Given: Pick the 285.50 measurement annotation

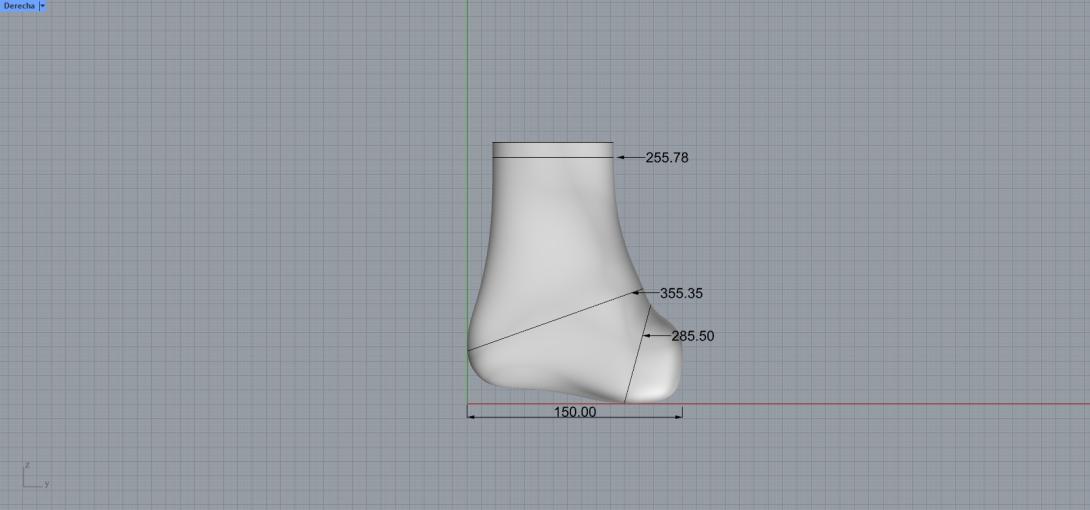Looking at the screenshot, I should click(692, 337).
